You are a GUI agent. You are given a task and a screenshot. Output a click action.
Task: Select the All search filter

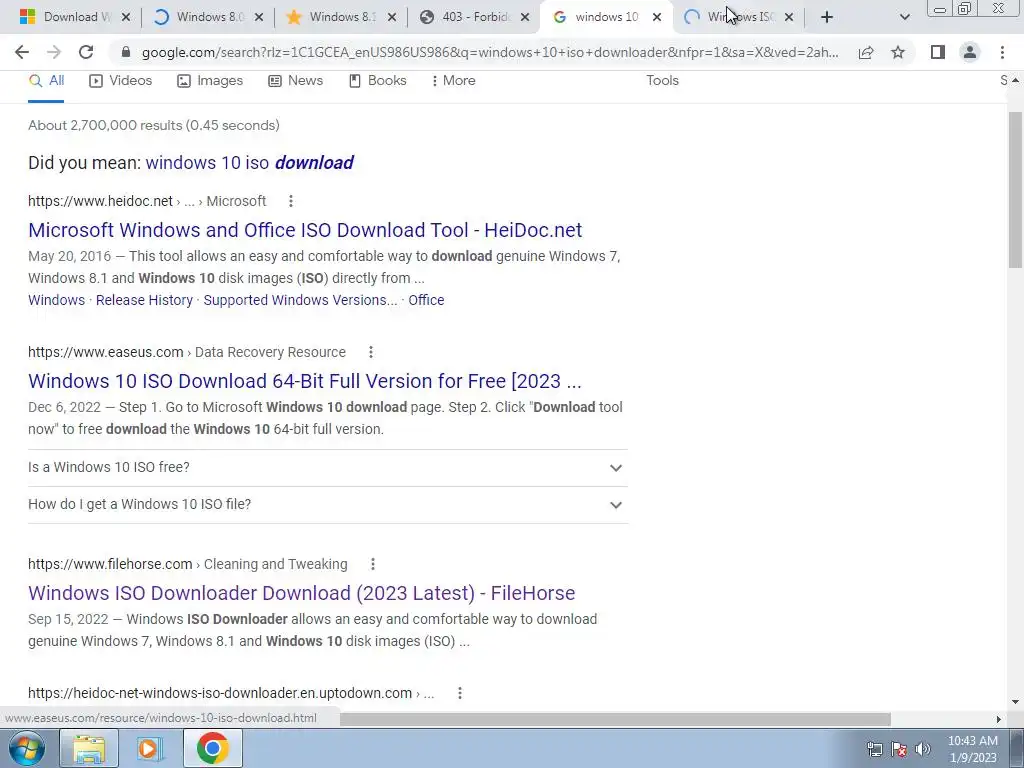click(46, 80)
